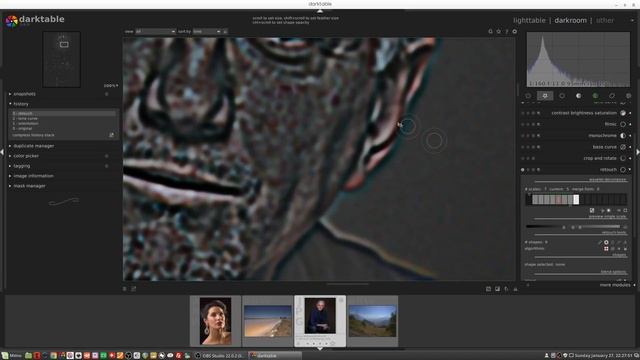The width and height of the screenshot is (640, 360).
Task: Expand the tagging panel
Action: click(x=22, y=166)
